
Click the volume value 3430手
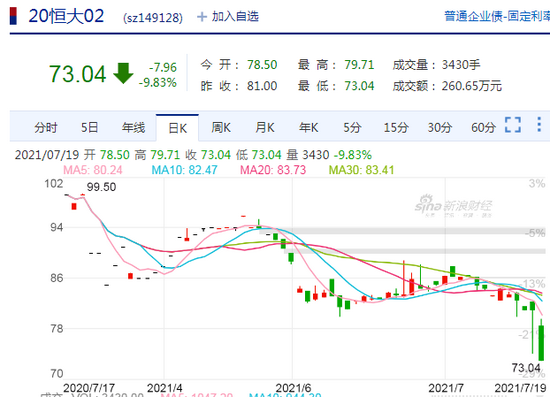pos(461,65)
